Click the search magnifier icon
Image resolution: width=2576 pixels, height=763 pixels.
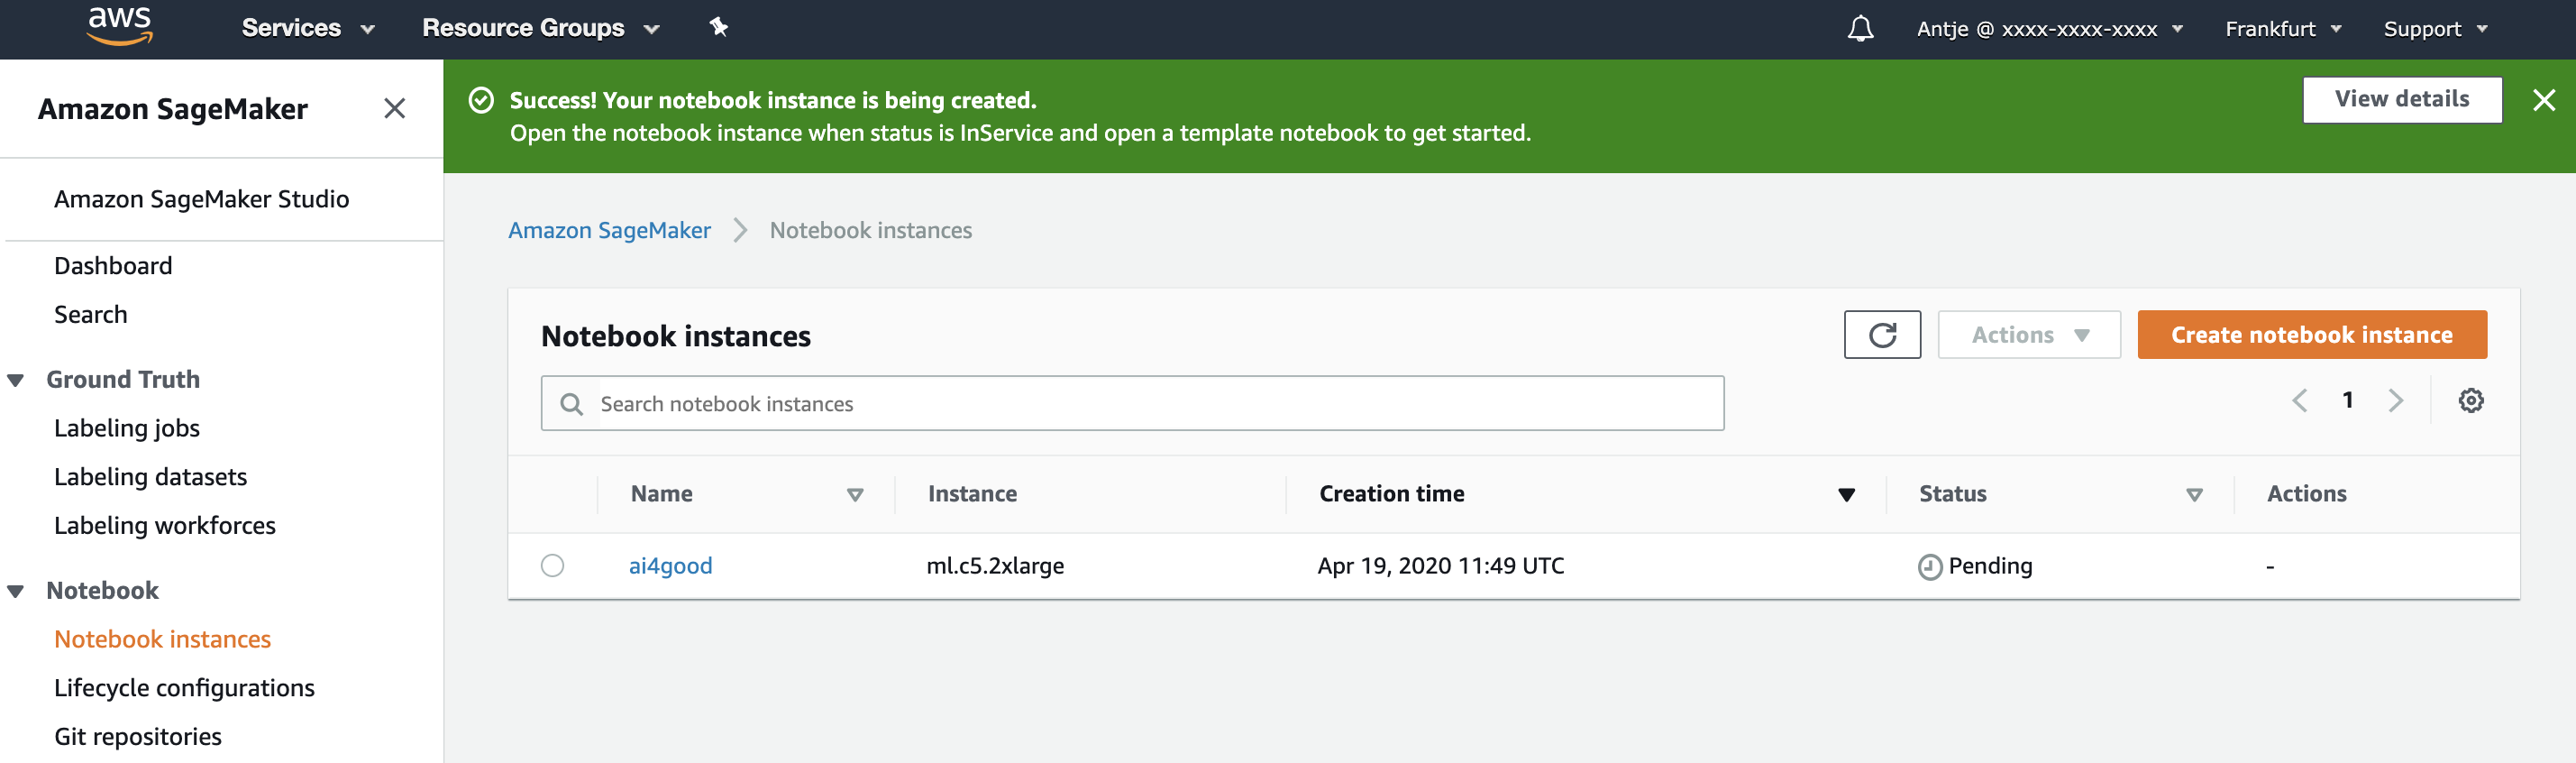571,404
